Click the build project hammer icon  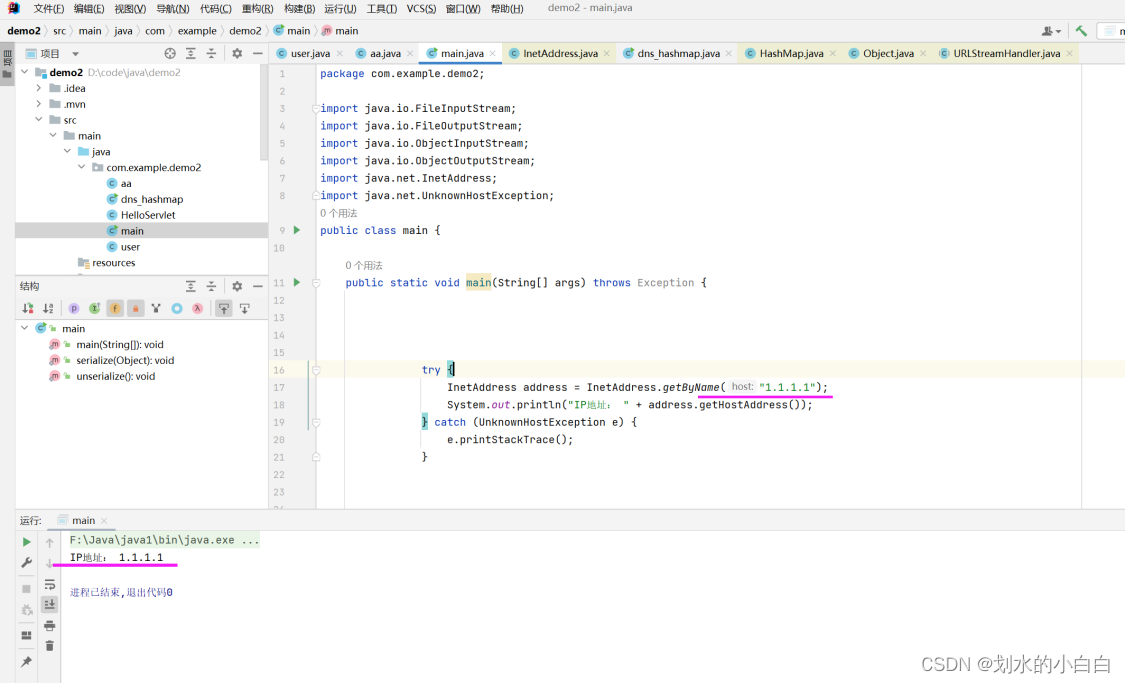[x=1081, y=31]
